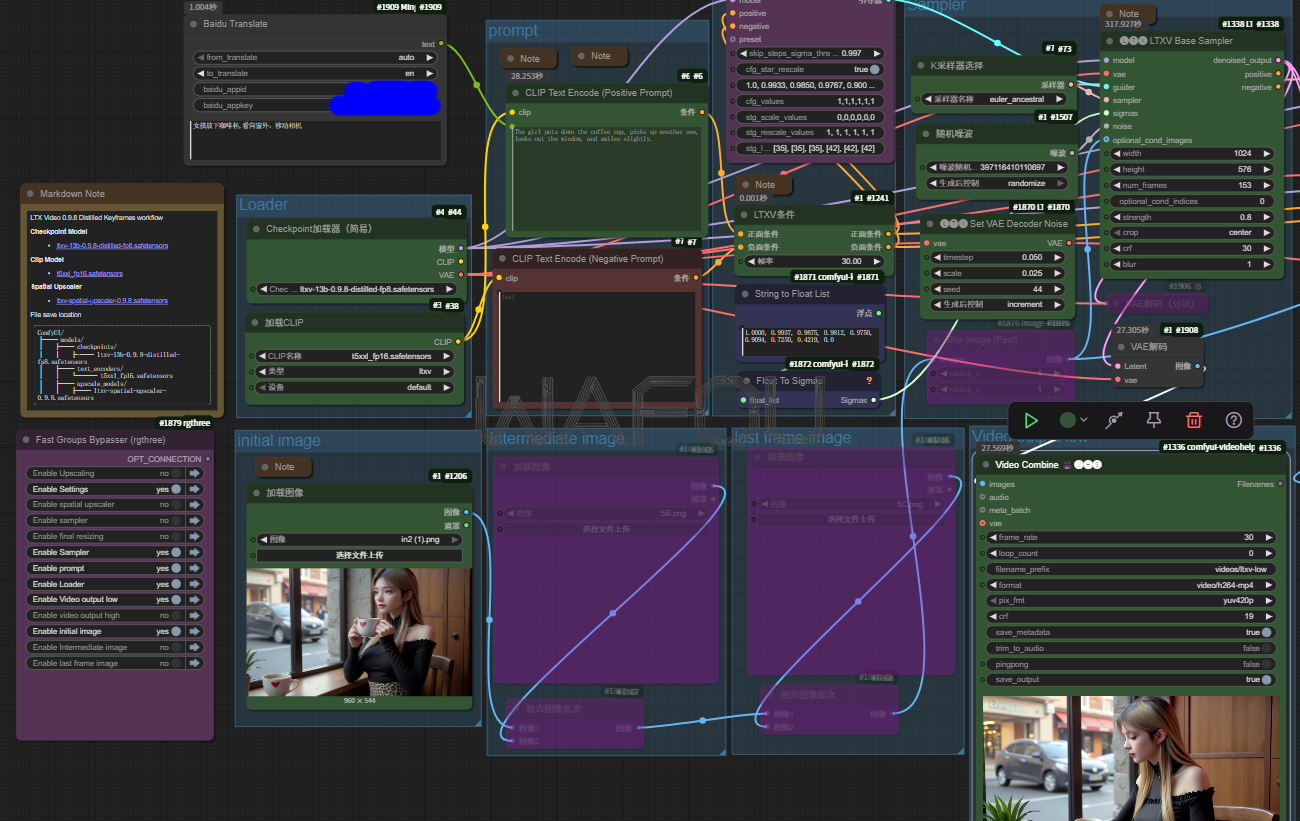This screenshot has width=1300, height=821.
Task: Collapse String to Float List node via title dot
Action: click(x=745, y=294)
